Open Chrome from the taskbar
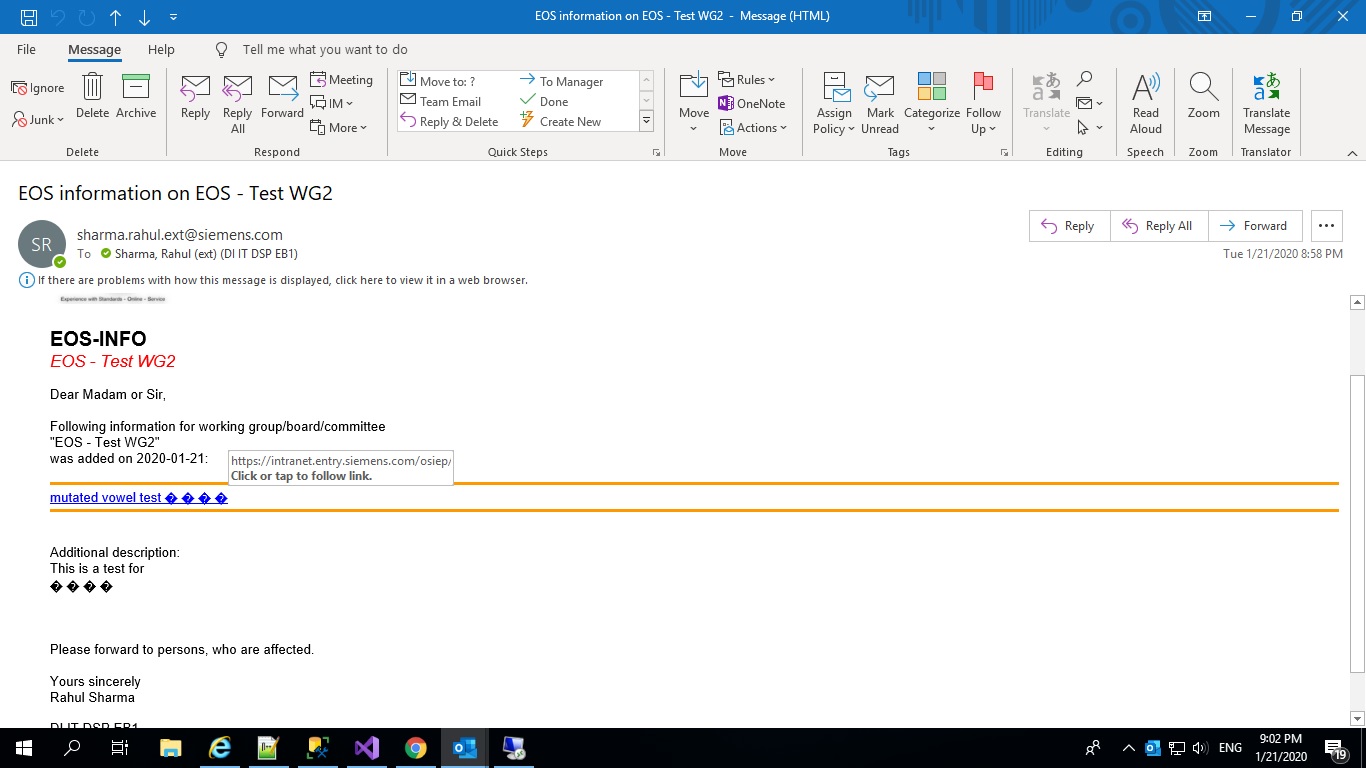The height and width of the screenshot is (768, 1366). click(416, 748)
